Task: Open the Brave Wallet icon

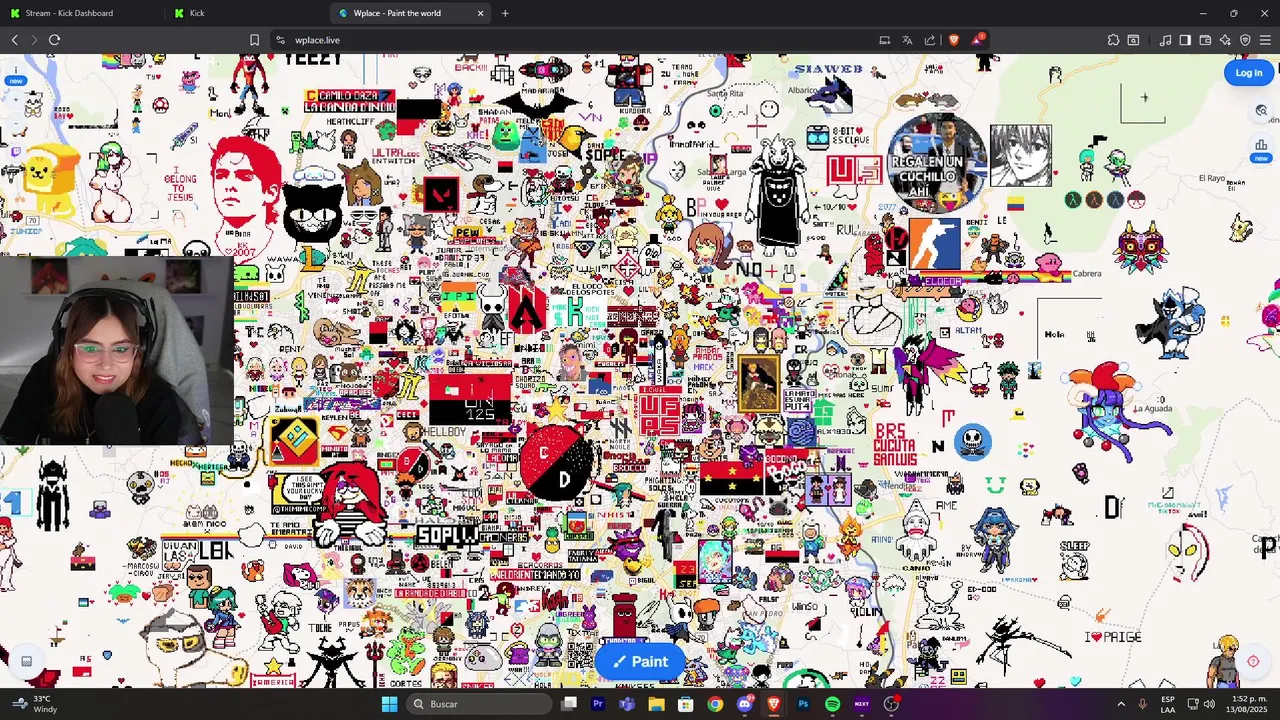Action: point(1205,40)
